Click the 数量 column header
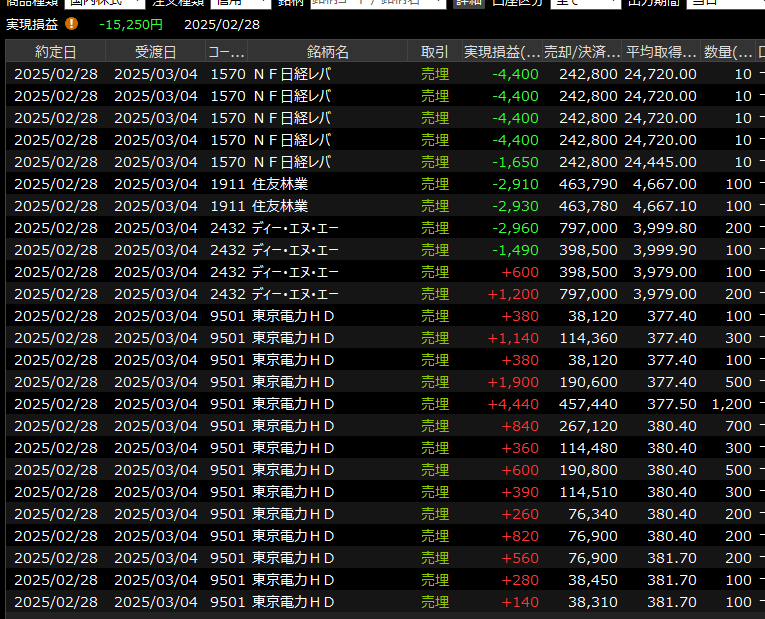Image resolution: width=765 pixels, height=619 pixels. pyautogui.click(x=729, y=51)
